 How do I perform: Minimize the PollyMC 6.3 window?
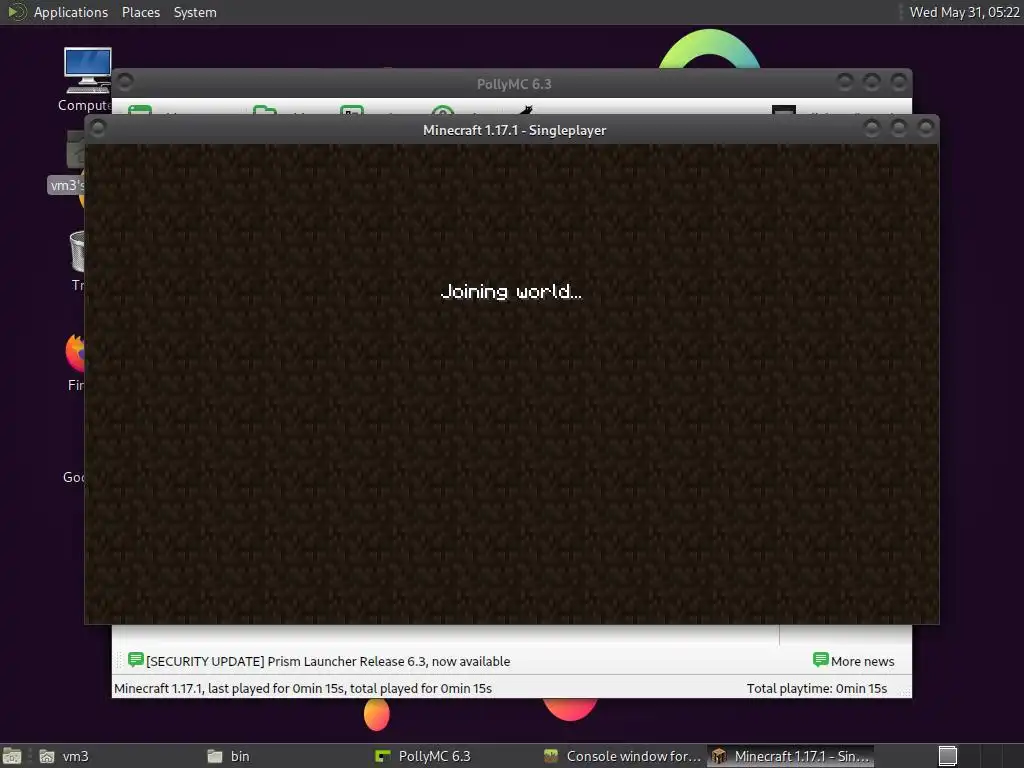click(x=844, y=82)
